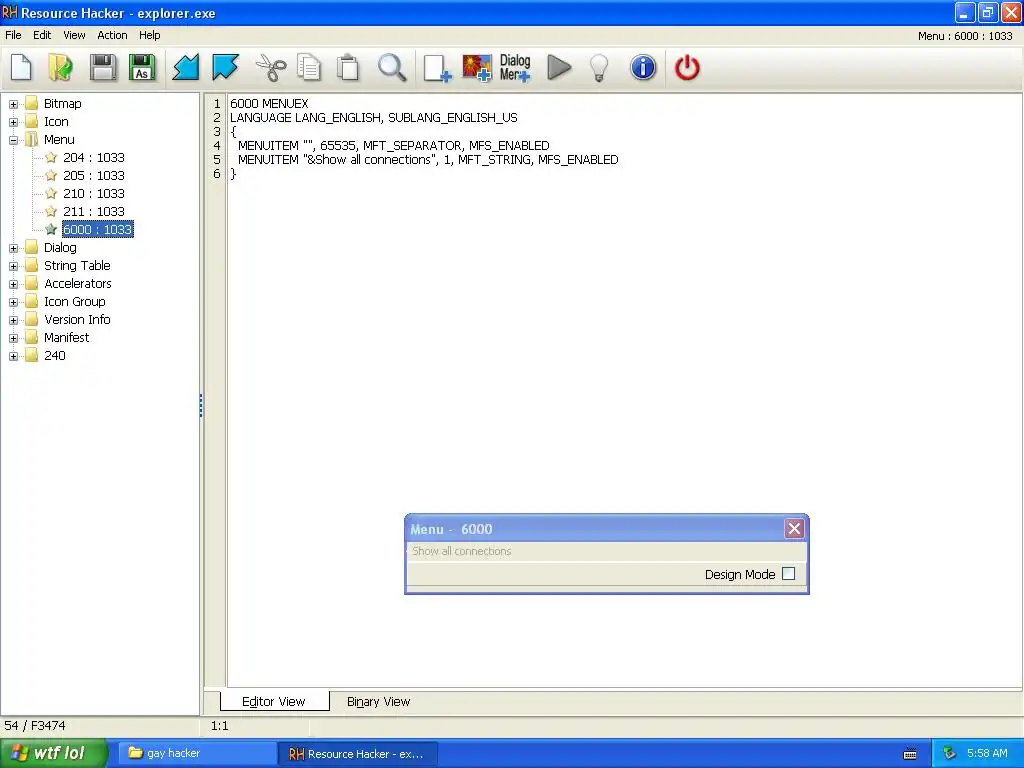Viewport: 1024px width, 768px height.
Task: Add an image resource icon
Action: click(477, 68)
